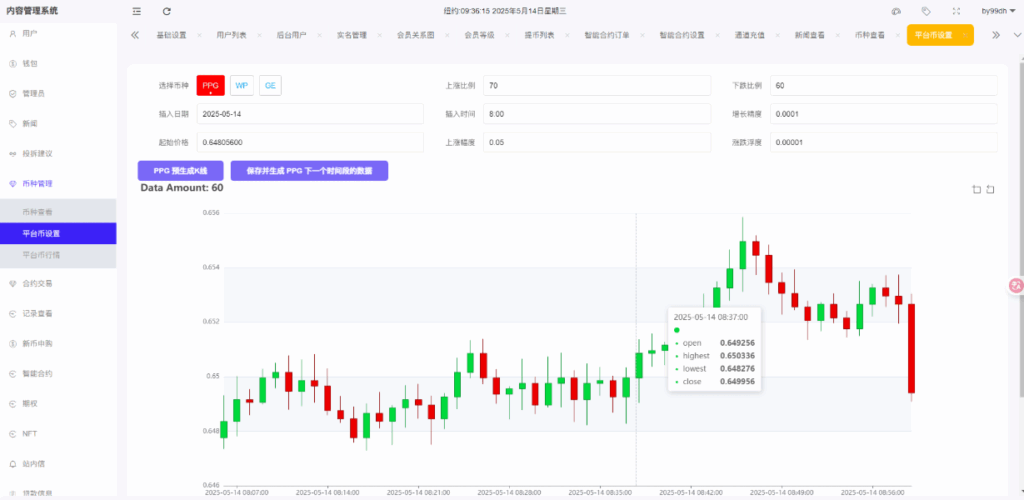Open the 站内信 sidebar item
This screenshot has width=1024, height=500.
coord(58,464)
